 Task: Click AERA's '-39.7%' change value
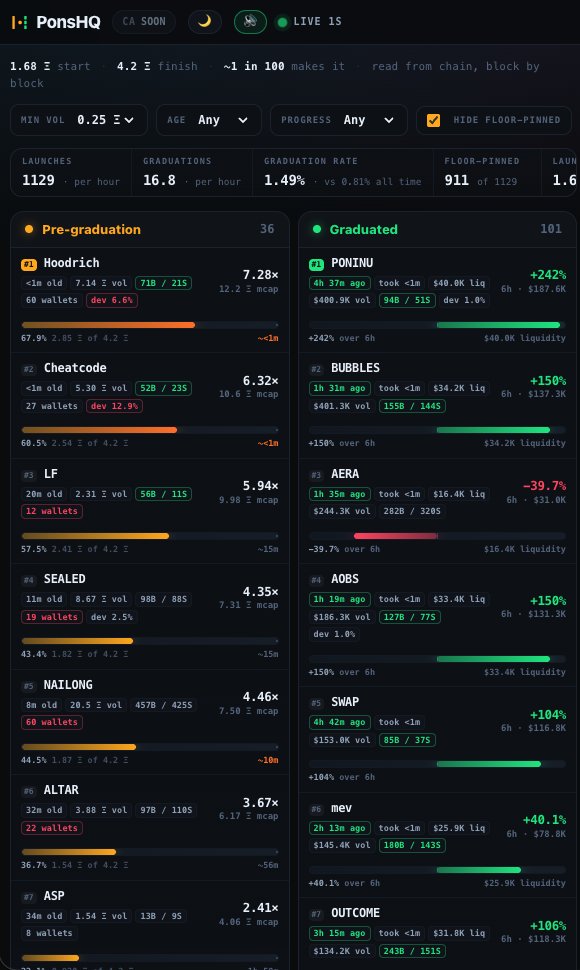point(544,486)
